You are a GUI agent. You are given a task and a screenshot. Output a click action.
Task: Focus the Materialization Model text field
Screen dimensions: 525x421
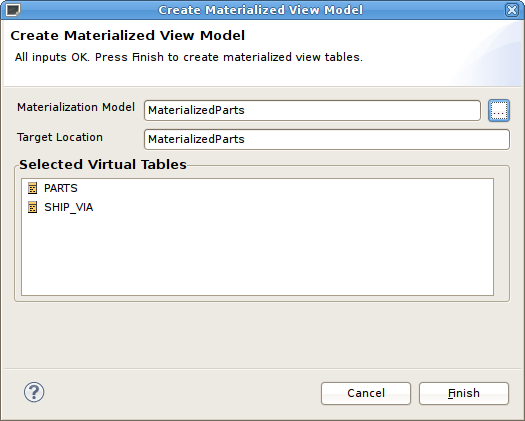pyautogui.click(x=312, y=111)
